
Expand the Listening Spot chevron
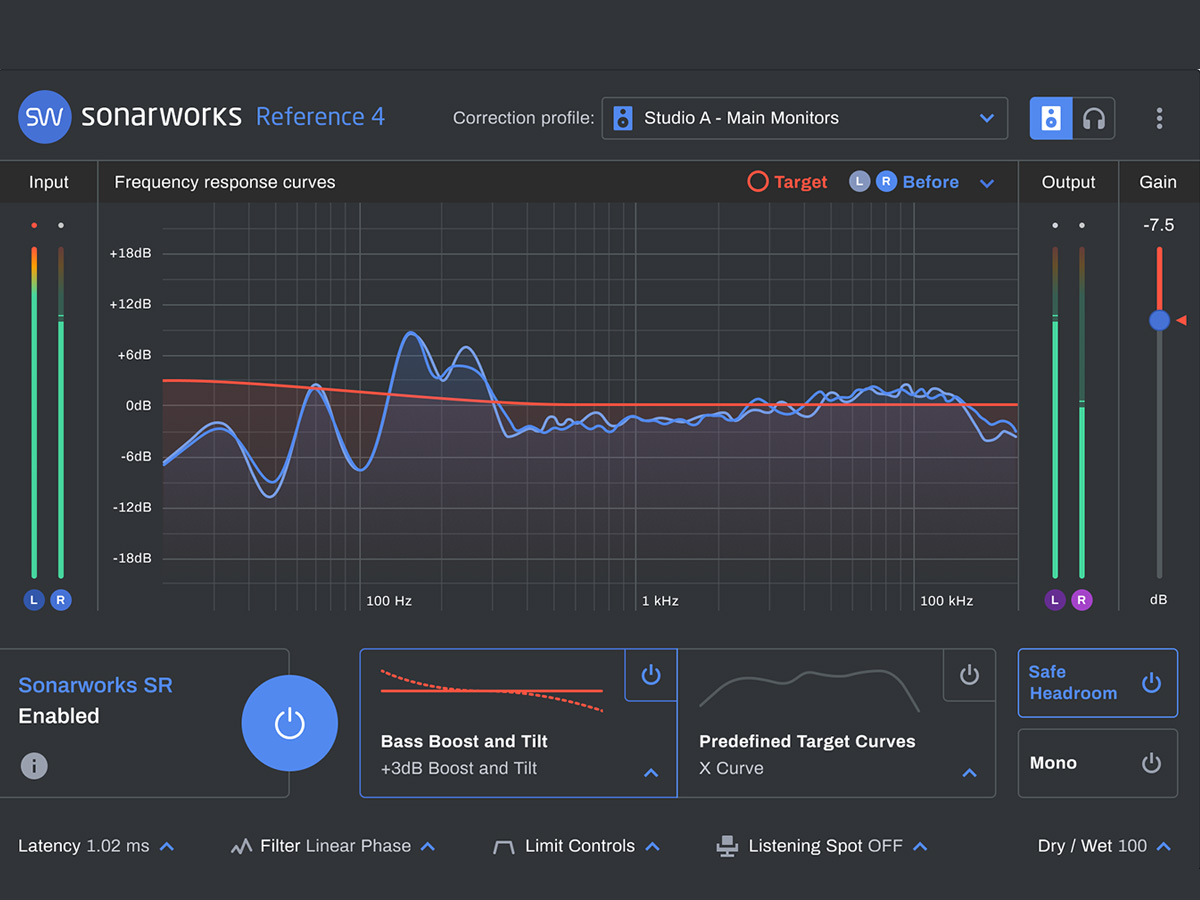[920, 846]
